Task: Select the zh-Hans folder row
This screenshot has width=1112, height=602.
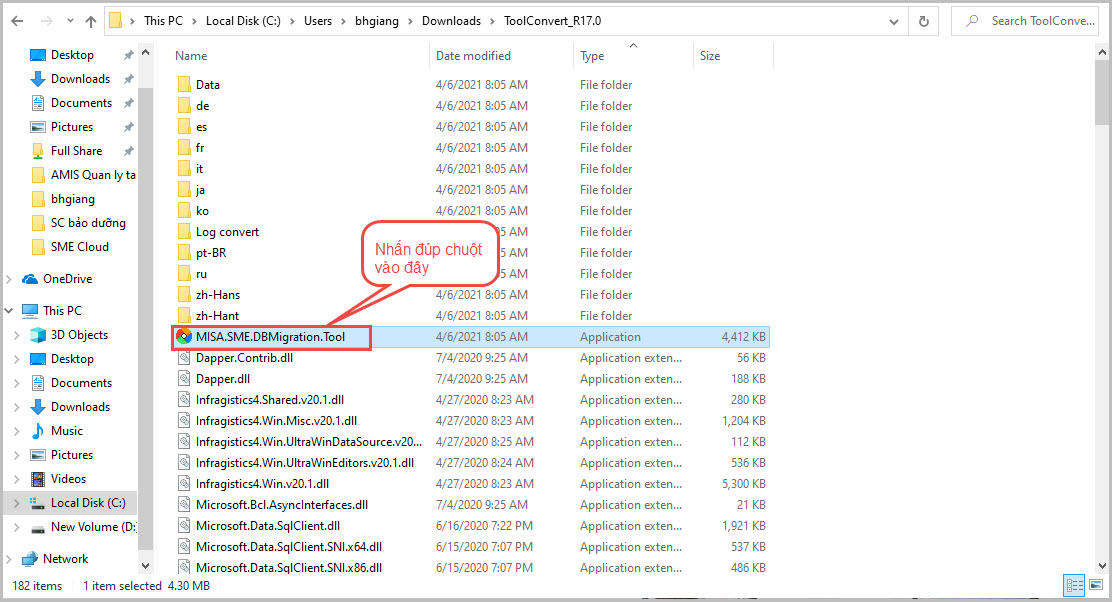Action: click(471, 295)
